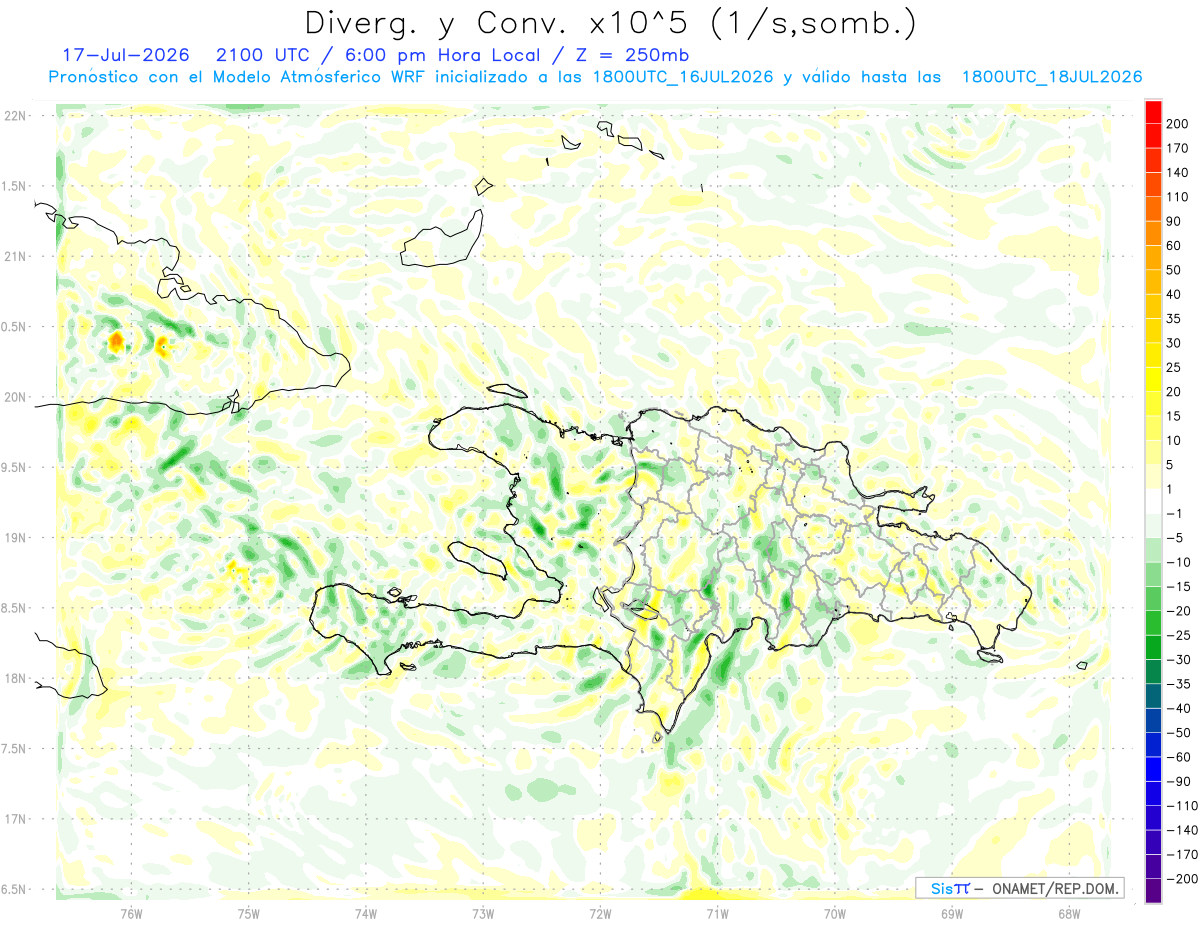Click the '75W' longitude label
1200x927 pixels.
coord(249,913)
